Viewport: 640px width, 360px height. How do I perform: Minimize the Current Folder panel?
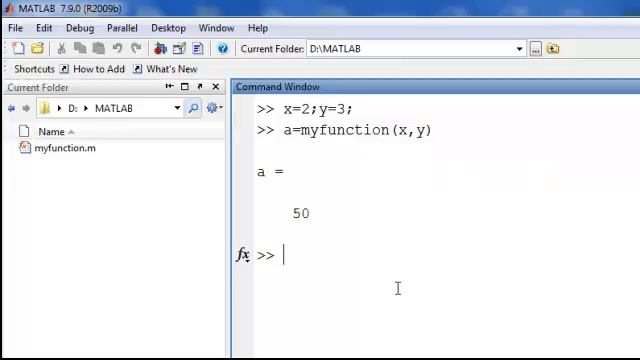169,86
